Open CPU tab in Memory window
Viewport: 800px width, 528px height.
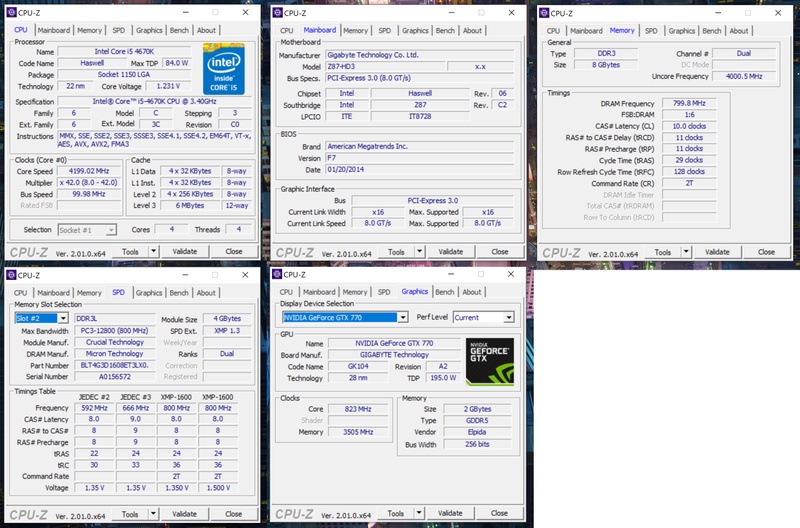coord(553,31)
